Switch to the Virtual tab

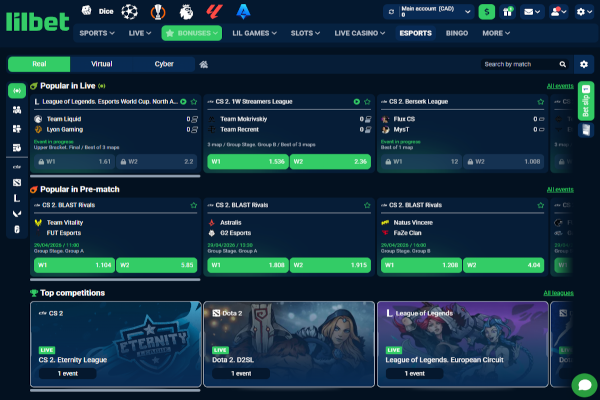pyautogui.click(x=101, y=64)
